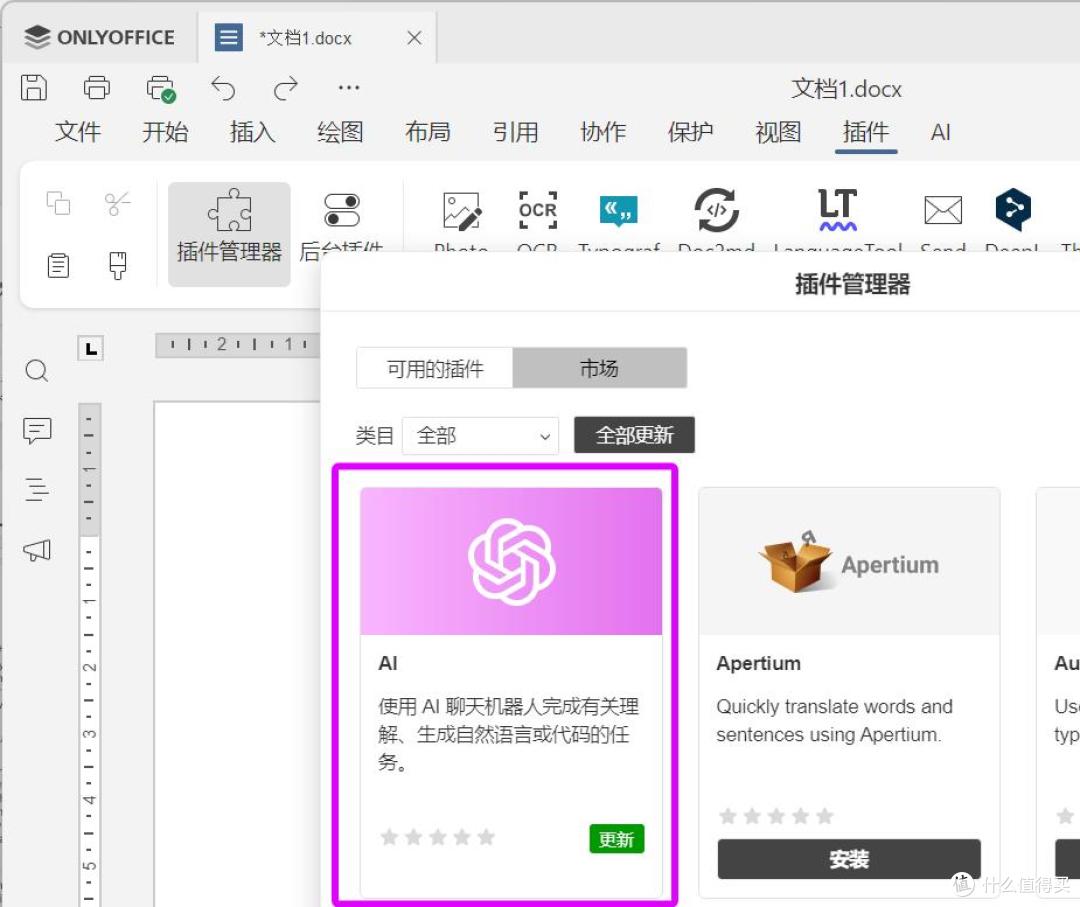
Task: Launch the Typograf plugin
Action: (619, 220)
